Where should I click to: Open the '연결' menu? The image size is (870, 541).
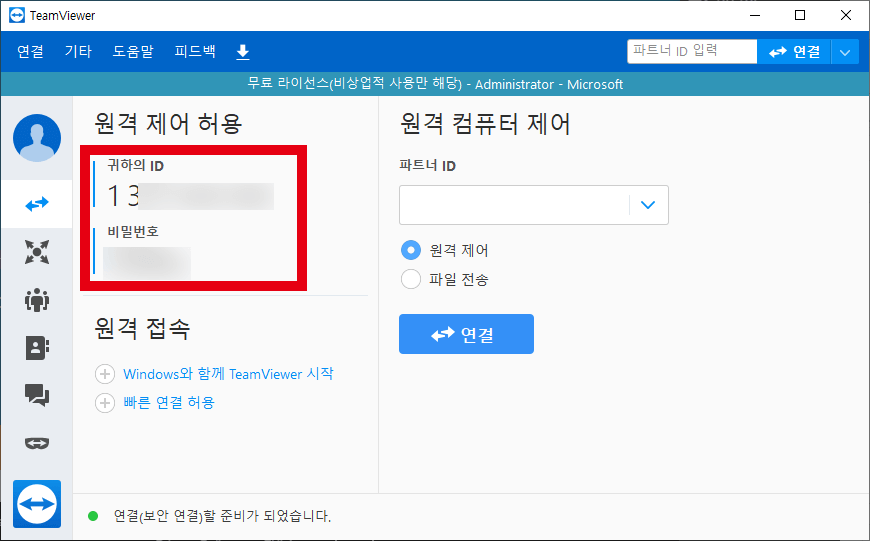tap(30, 52)
